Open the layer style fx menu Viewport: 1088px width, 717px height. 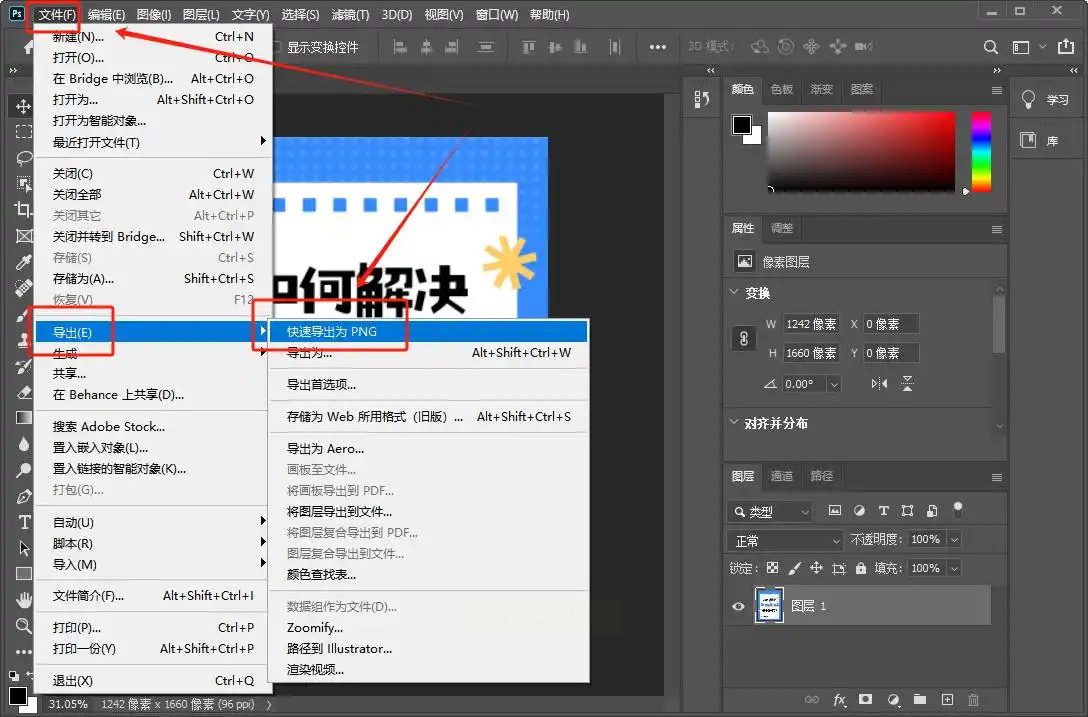[839, 700]
